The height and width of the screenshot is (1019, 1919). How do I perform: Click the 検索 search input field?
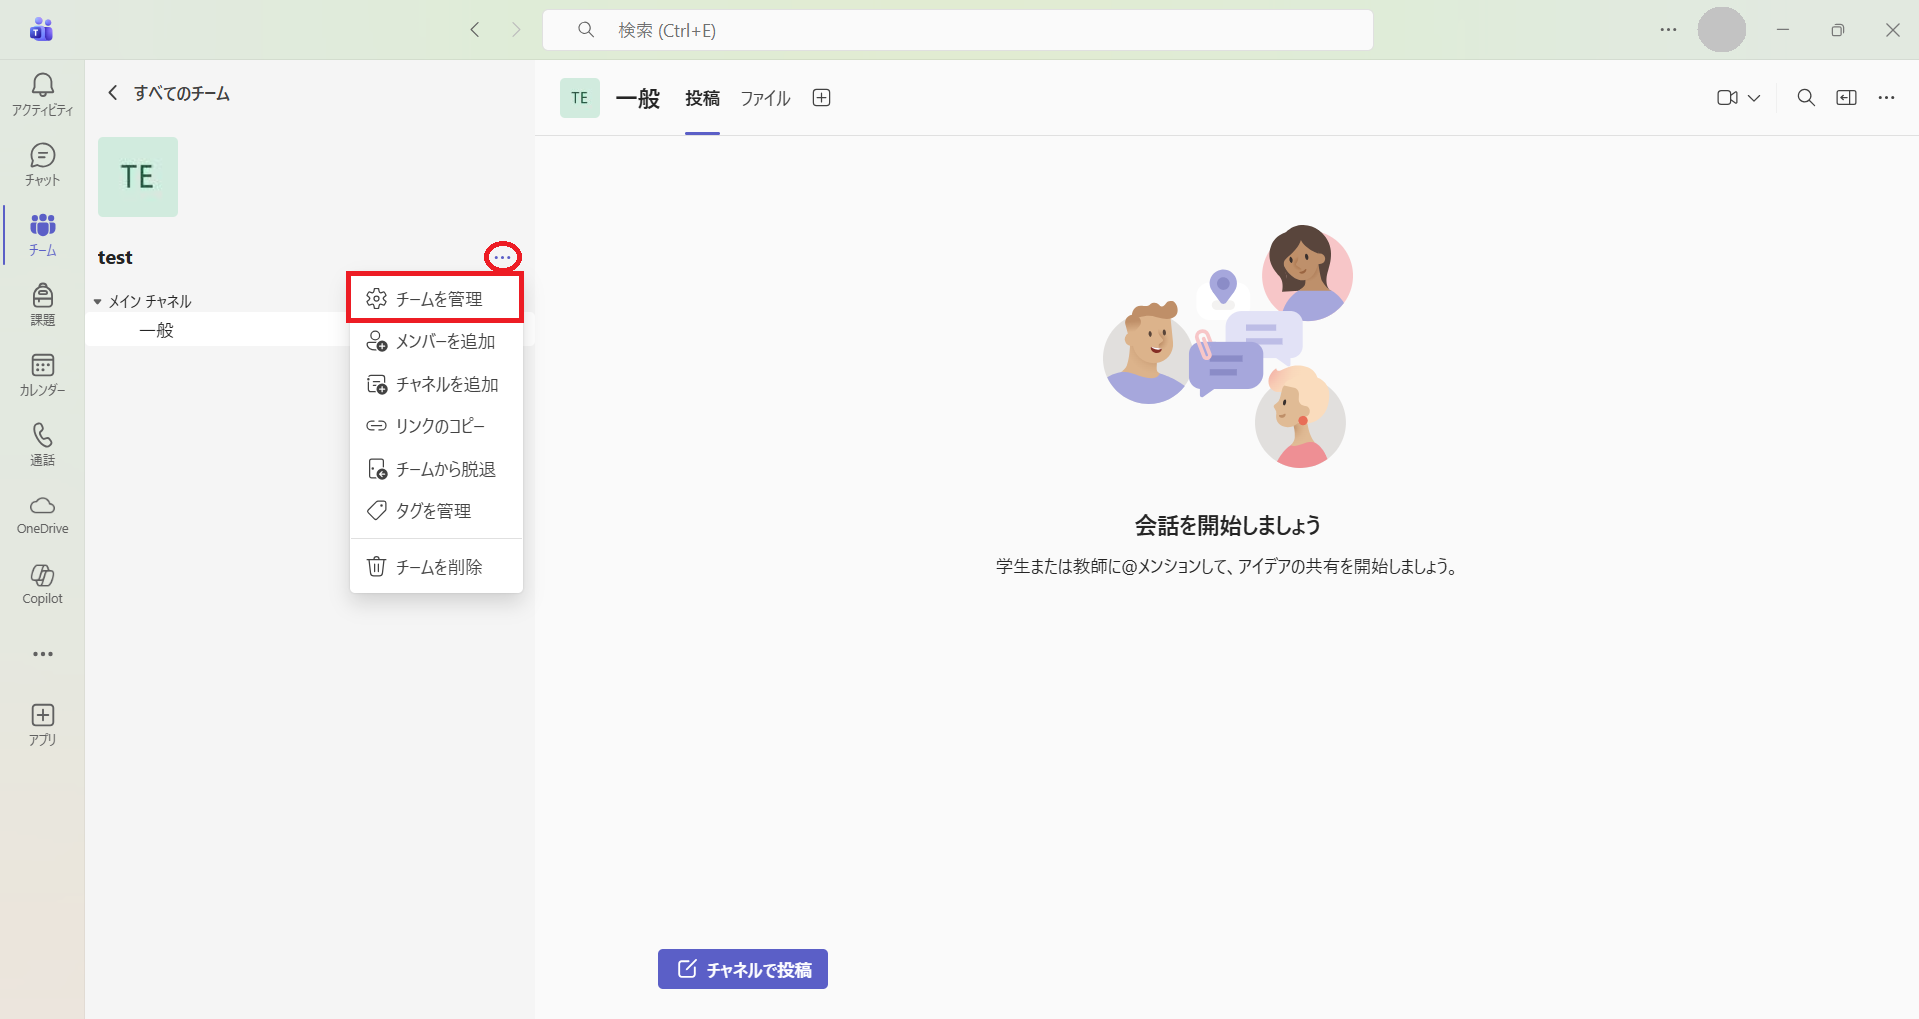coord(957,30)
